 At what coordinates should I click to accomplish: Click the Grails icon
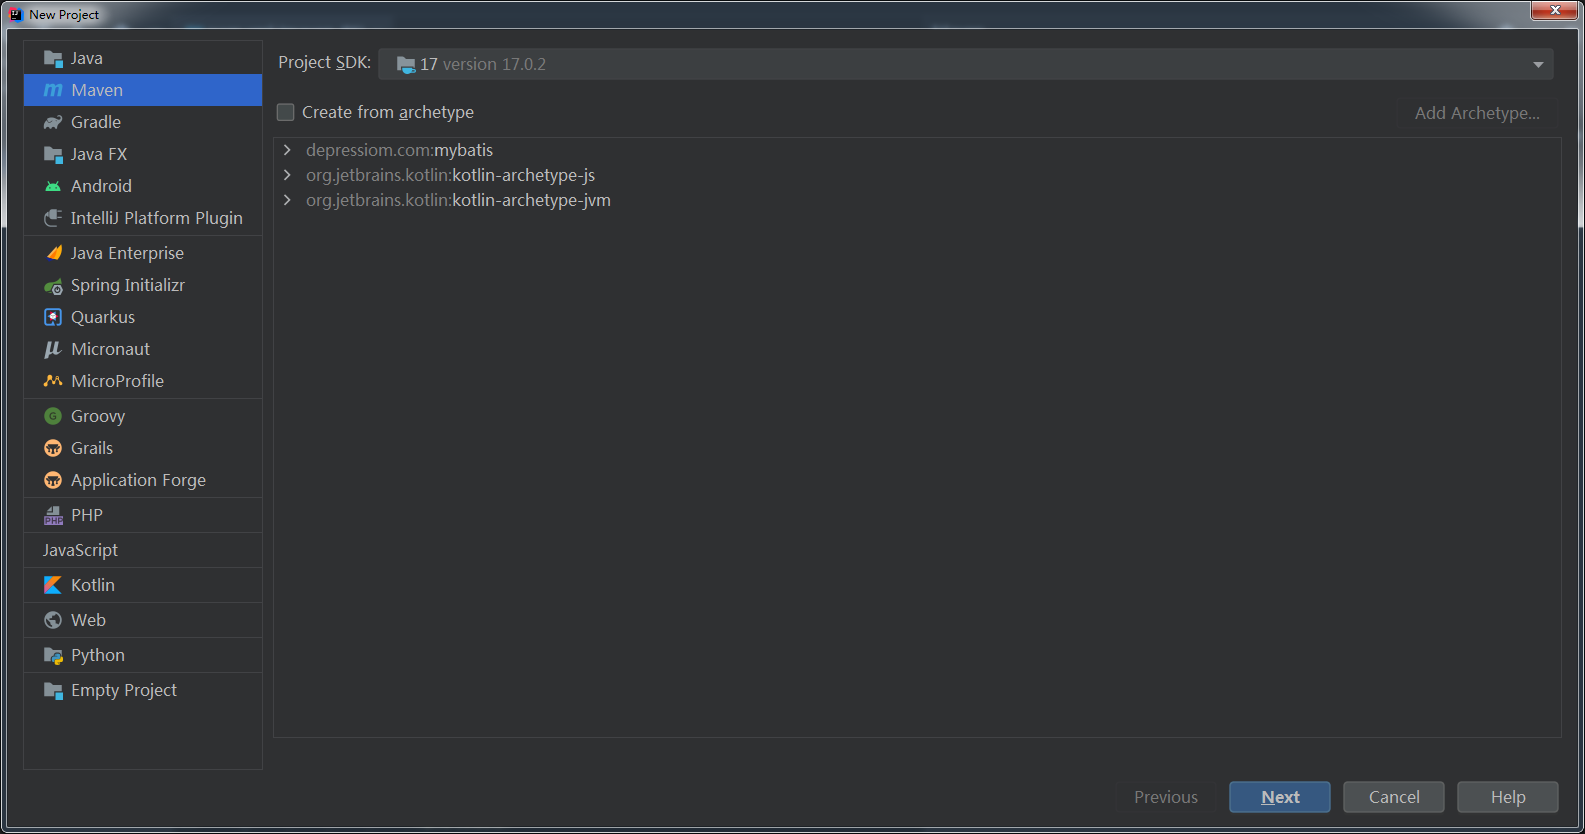tap(53, 448)
